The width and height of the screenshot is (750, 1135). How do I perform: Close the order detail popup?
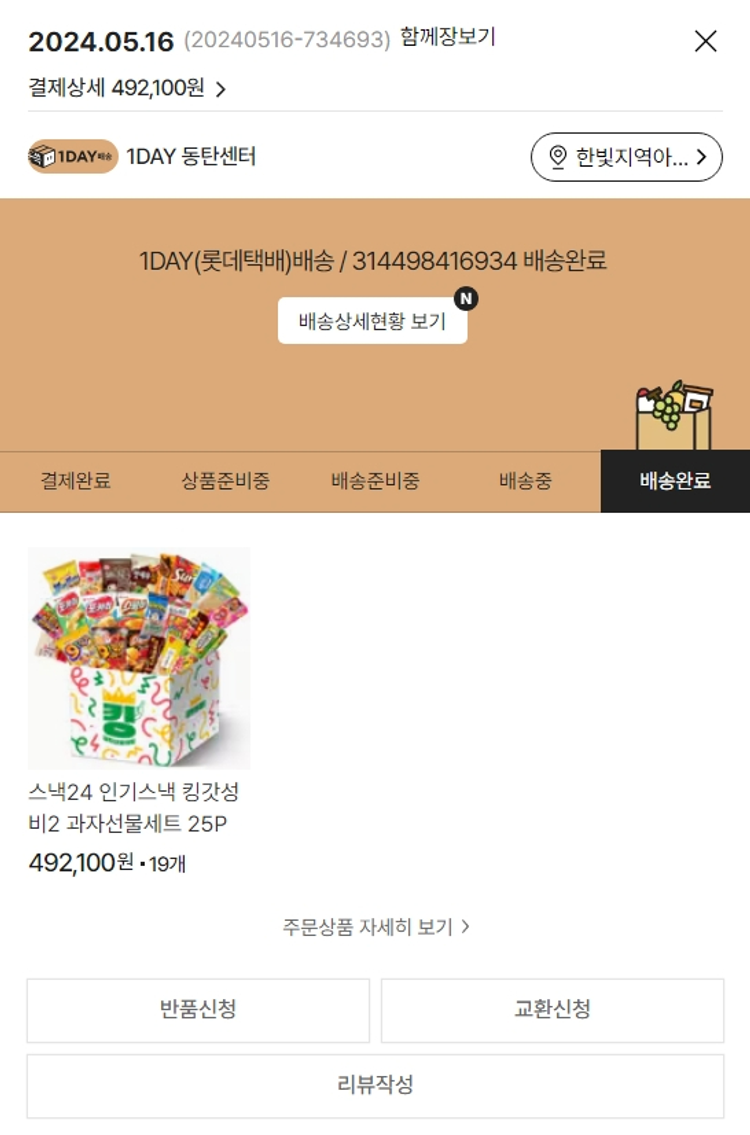(x=705, y=41)
